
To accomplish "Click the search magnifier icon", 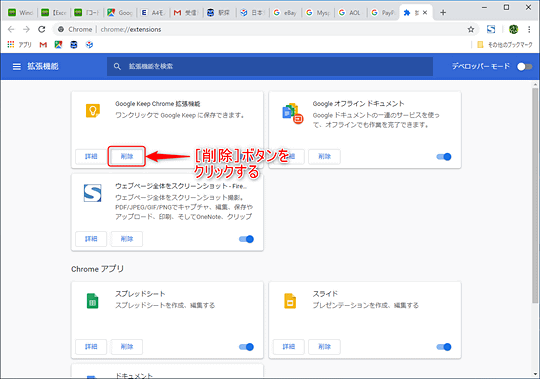I will pos(117,66).
